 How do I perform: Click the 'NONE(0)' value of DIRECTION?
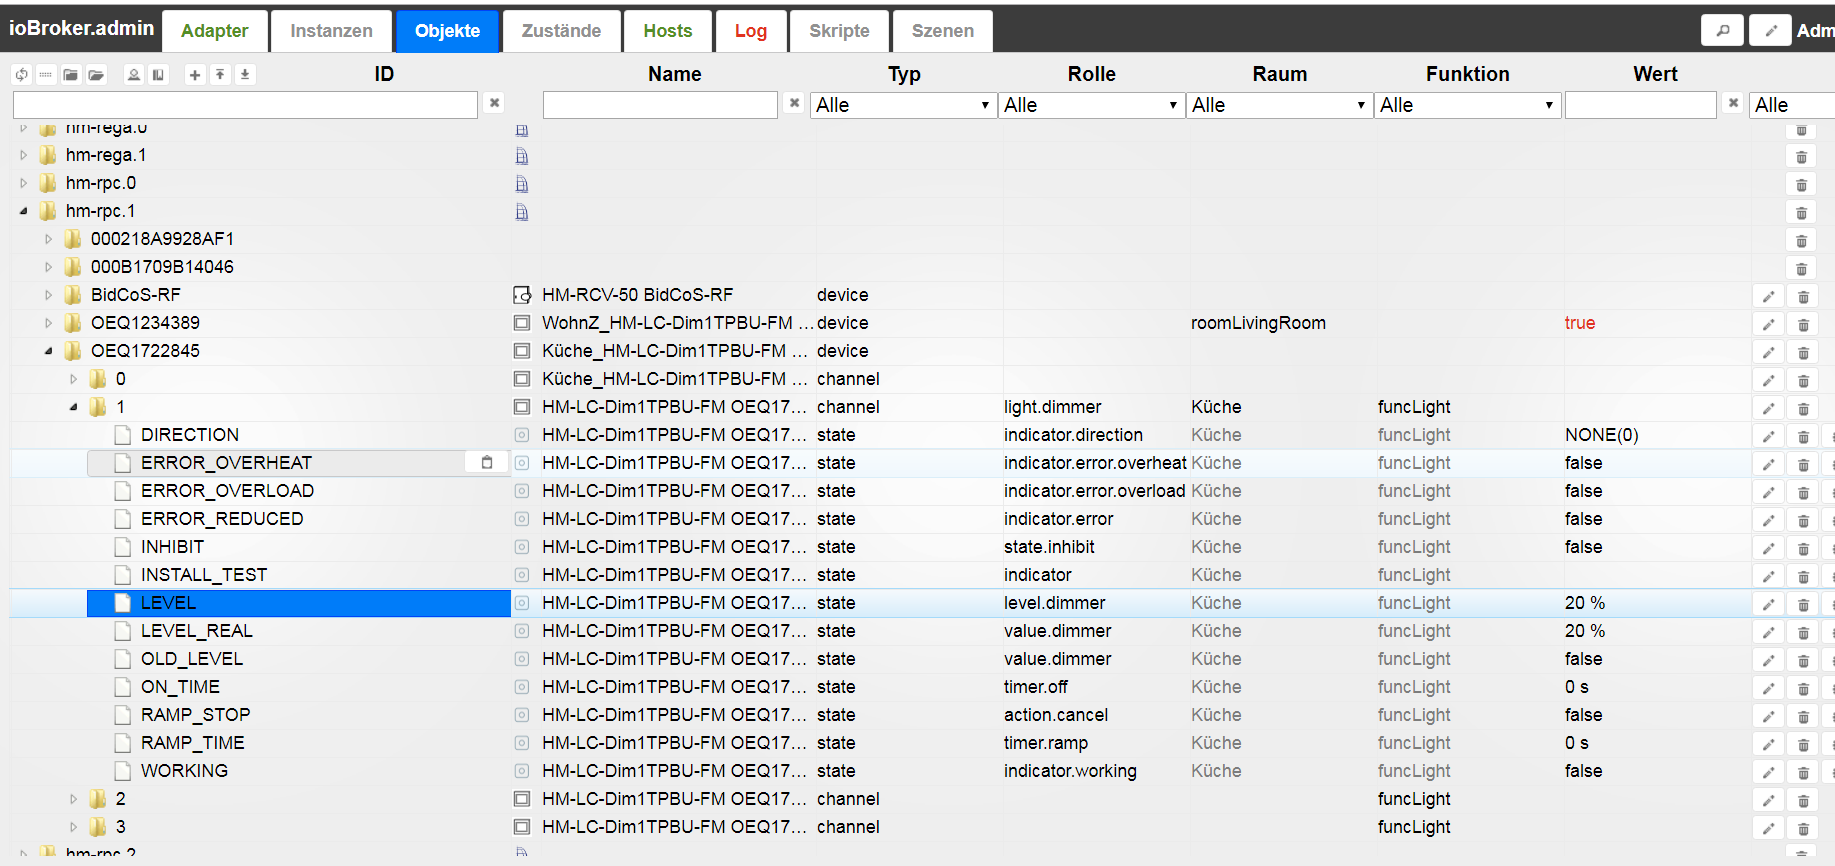click(1602, 435)
